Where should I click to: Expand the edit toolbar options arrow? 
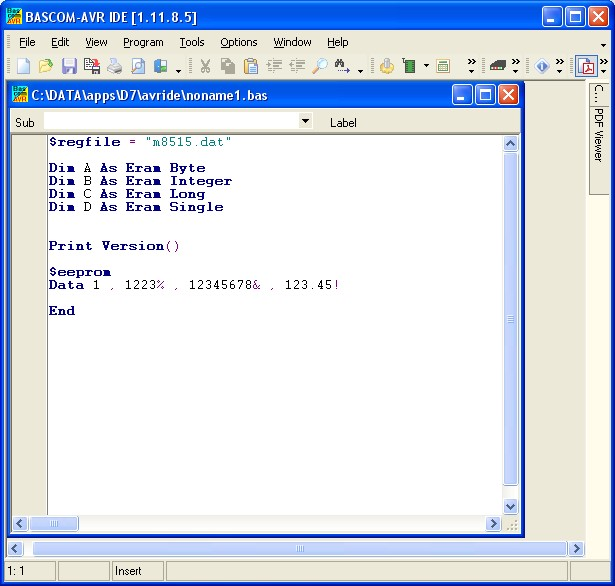click(x=360, y=71)
